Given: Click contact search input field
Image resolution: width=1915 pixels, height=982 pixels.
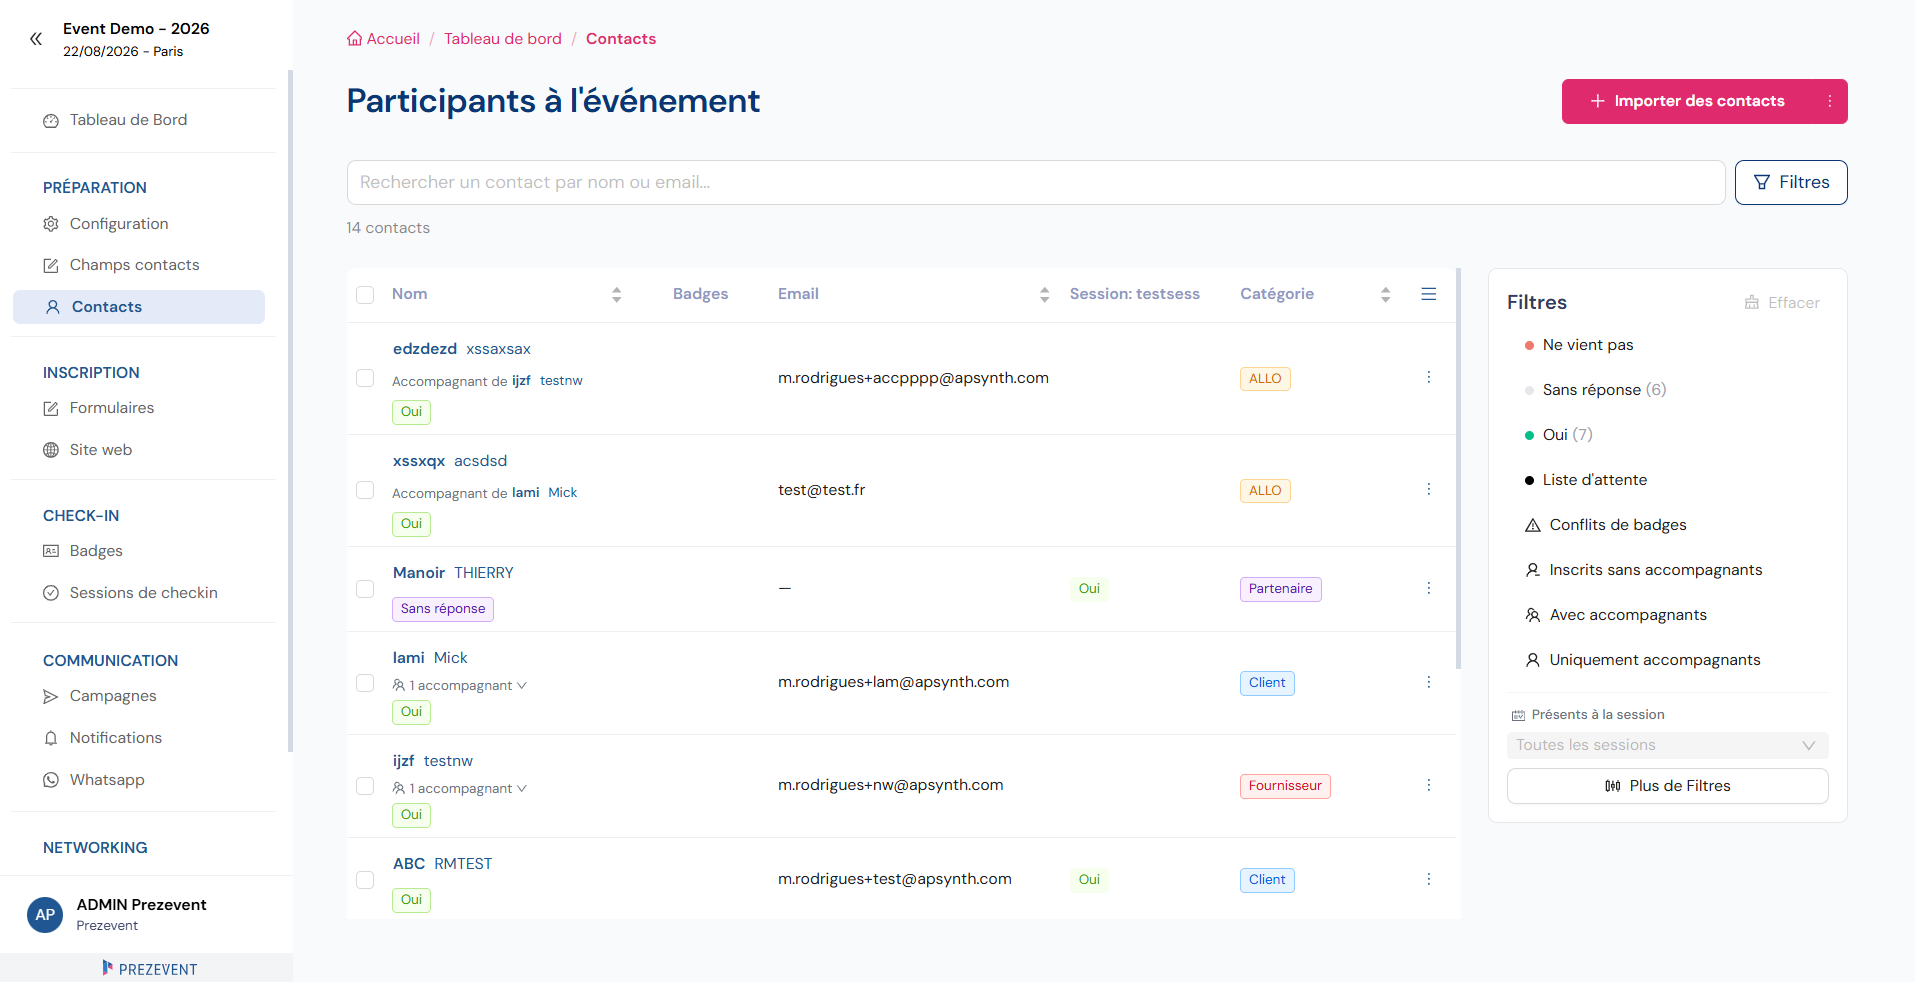Looking at the screenshot, I should click(1035, 182).
